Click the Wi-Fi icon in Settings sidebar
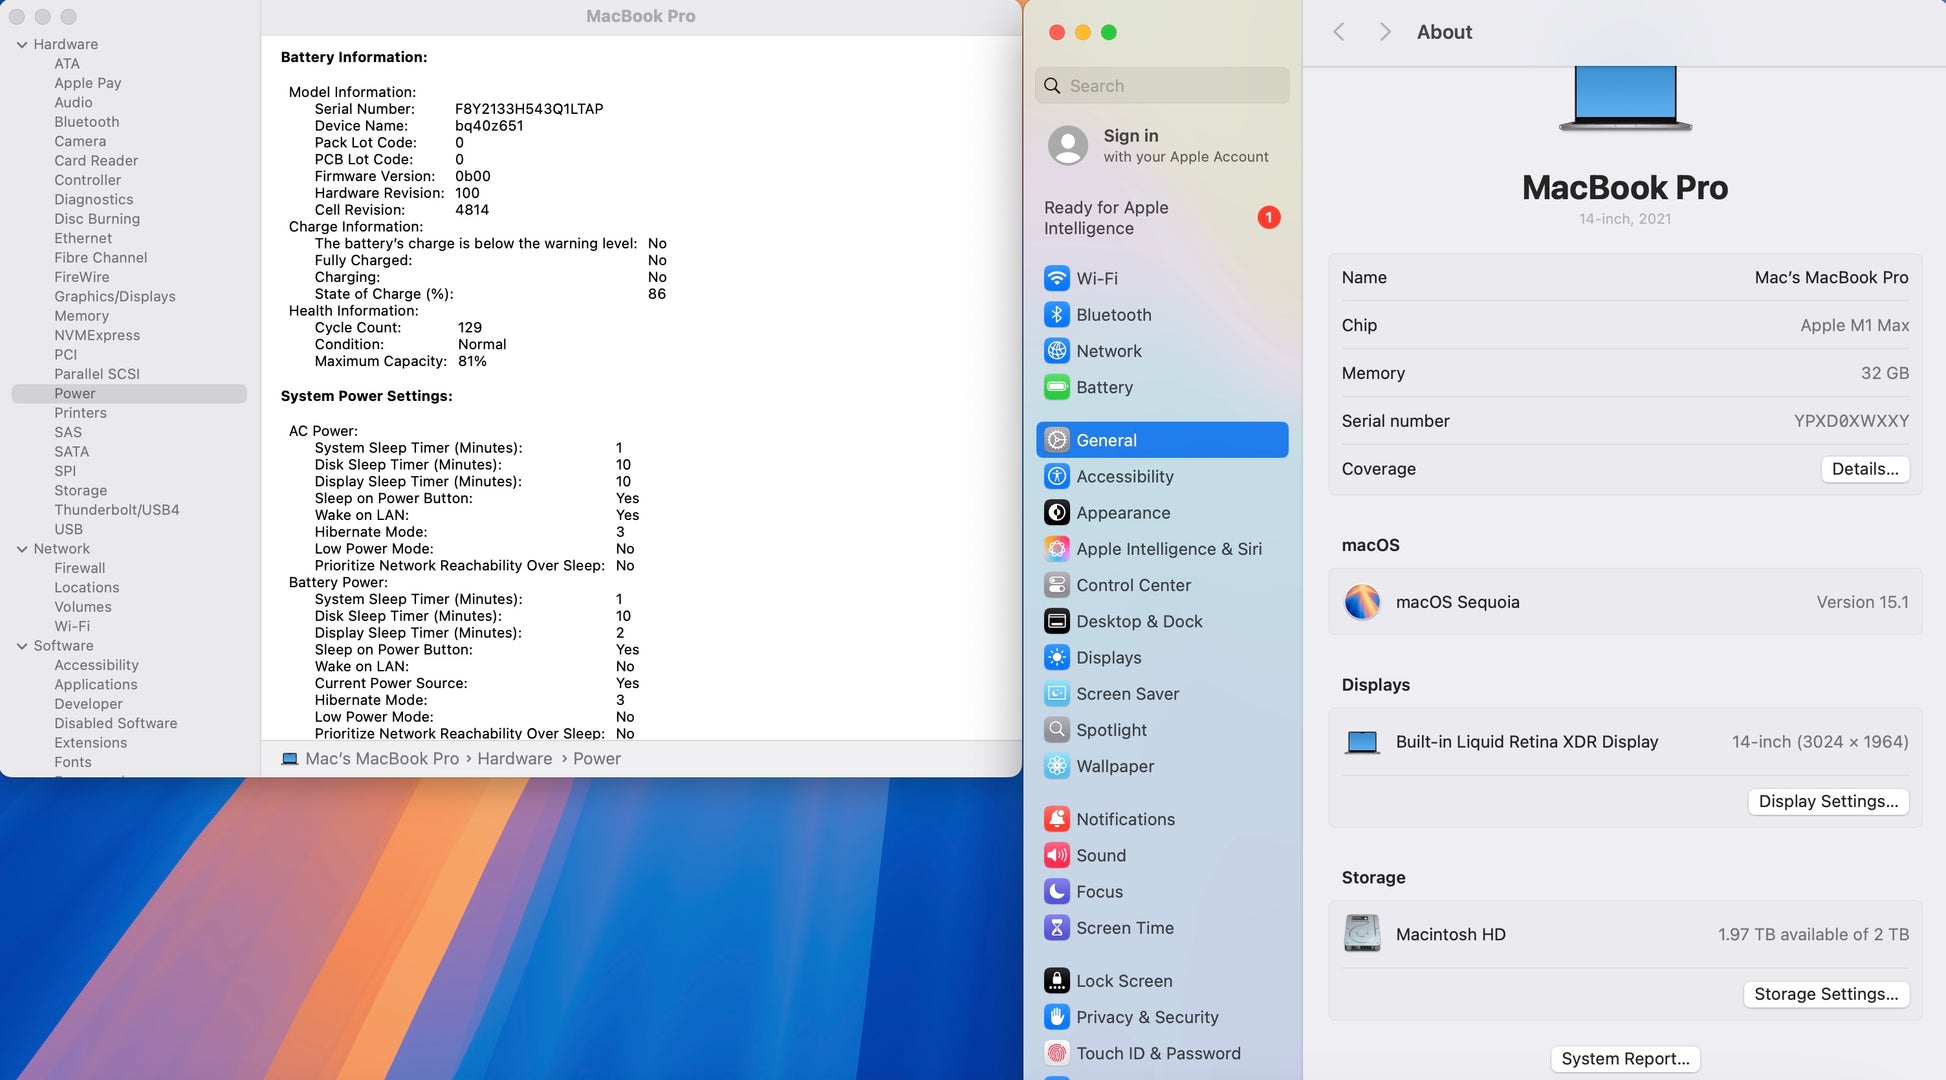This screenshot has width=1946, height=1080. point(1057,278)
